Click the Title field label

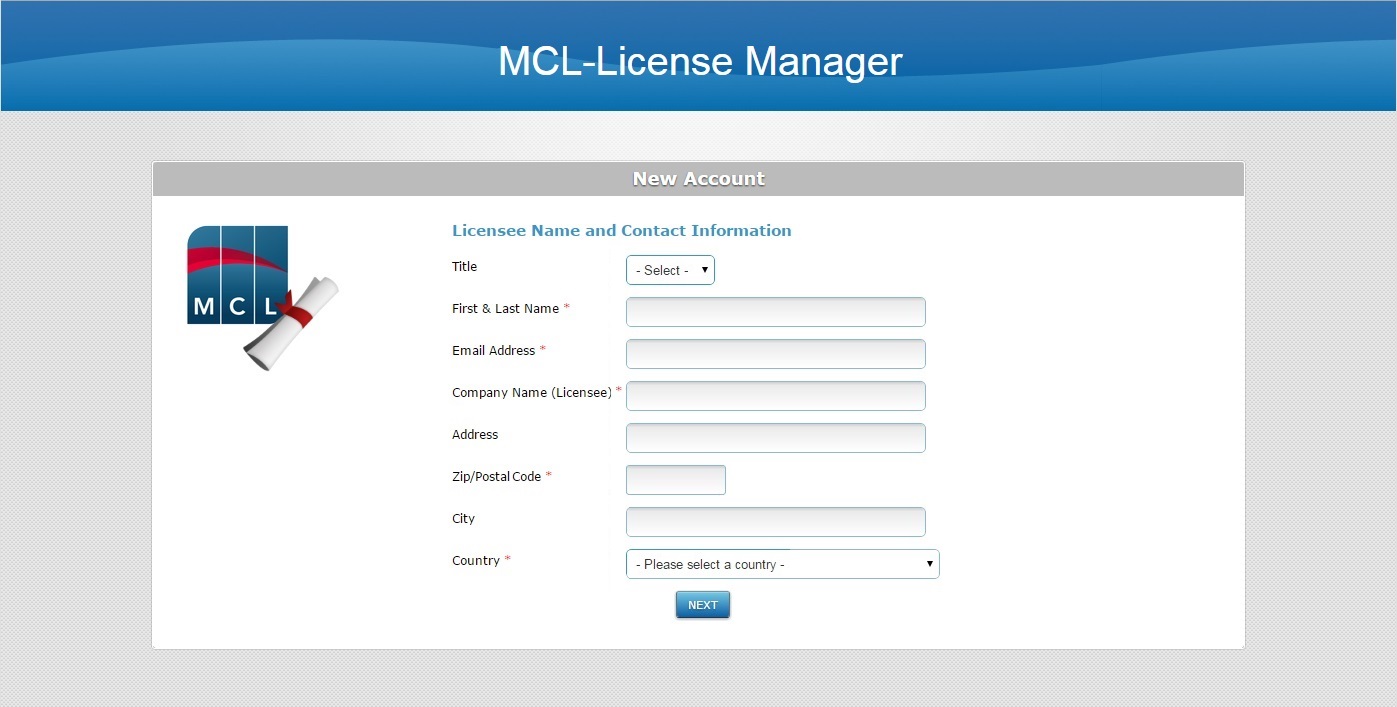point(464,267)
